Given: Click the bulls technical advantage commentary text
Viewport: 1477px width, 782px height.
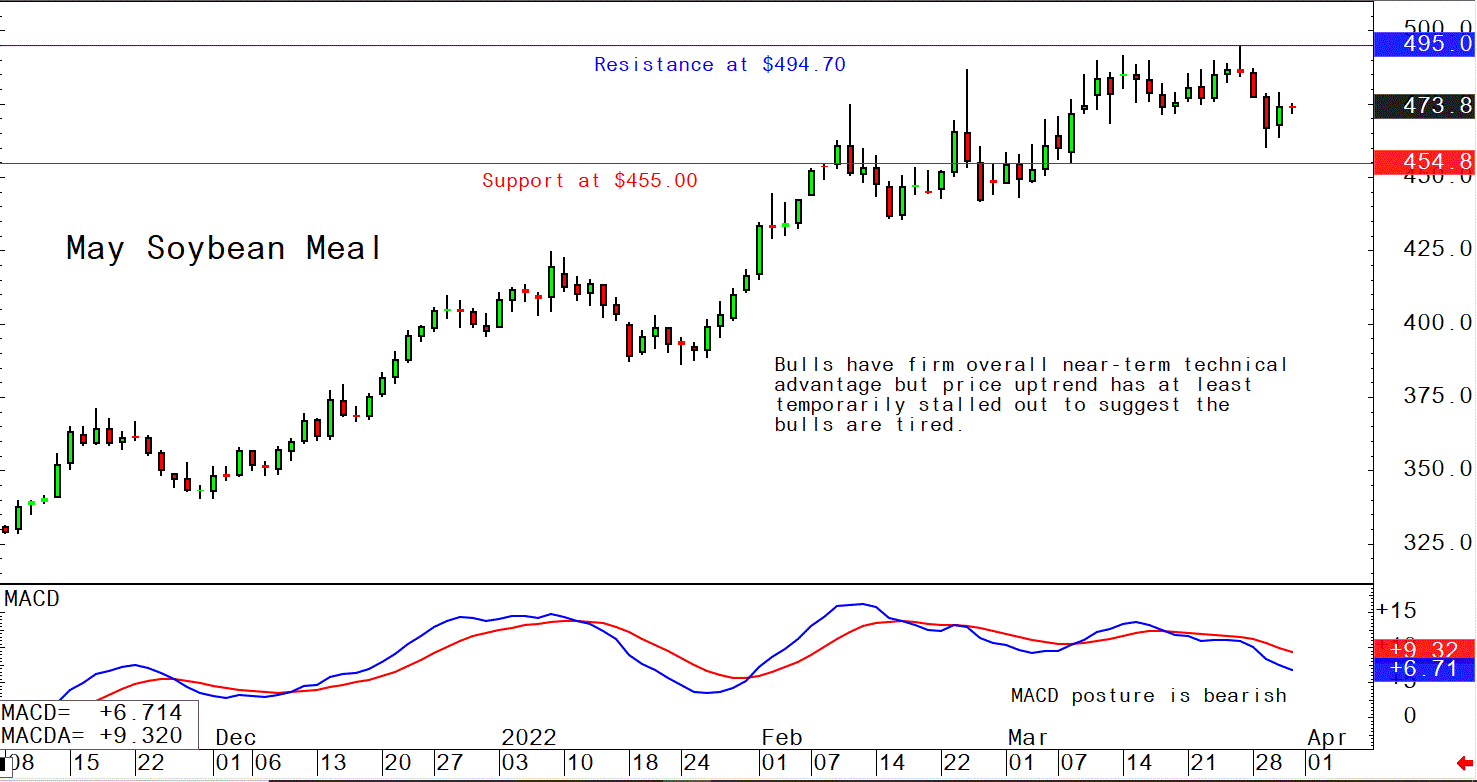Looking at the screenshot, I should (x=1030, y=395).
